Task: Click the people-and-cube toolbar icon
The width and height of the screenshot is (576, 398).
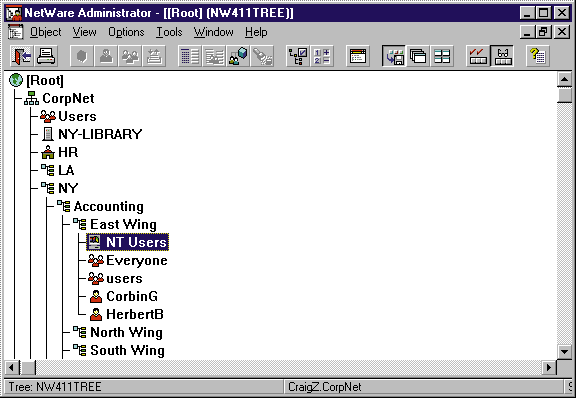Action: point(238,56)
